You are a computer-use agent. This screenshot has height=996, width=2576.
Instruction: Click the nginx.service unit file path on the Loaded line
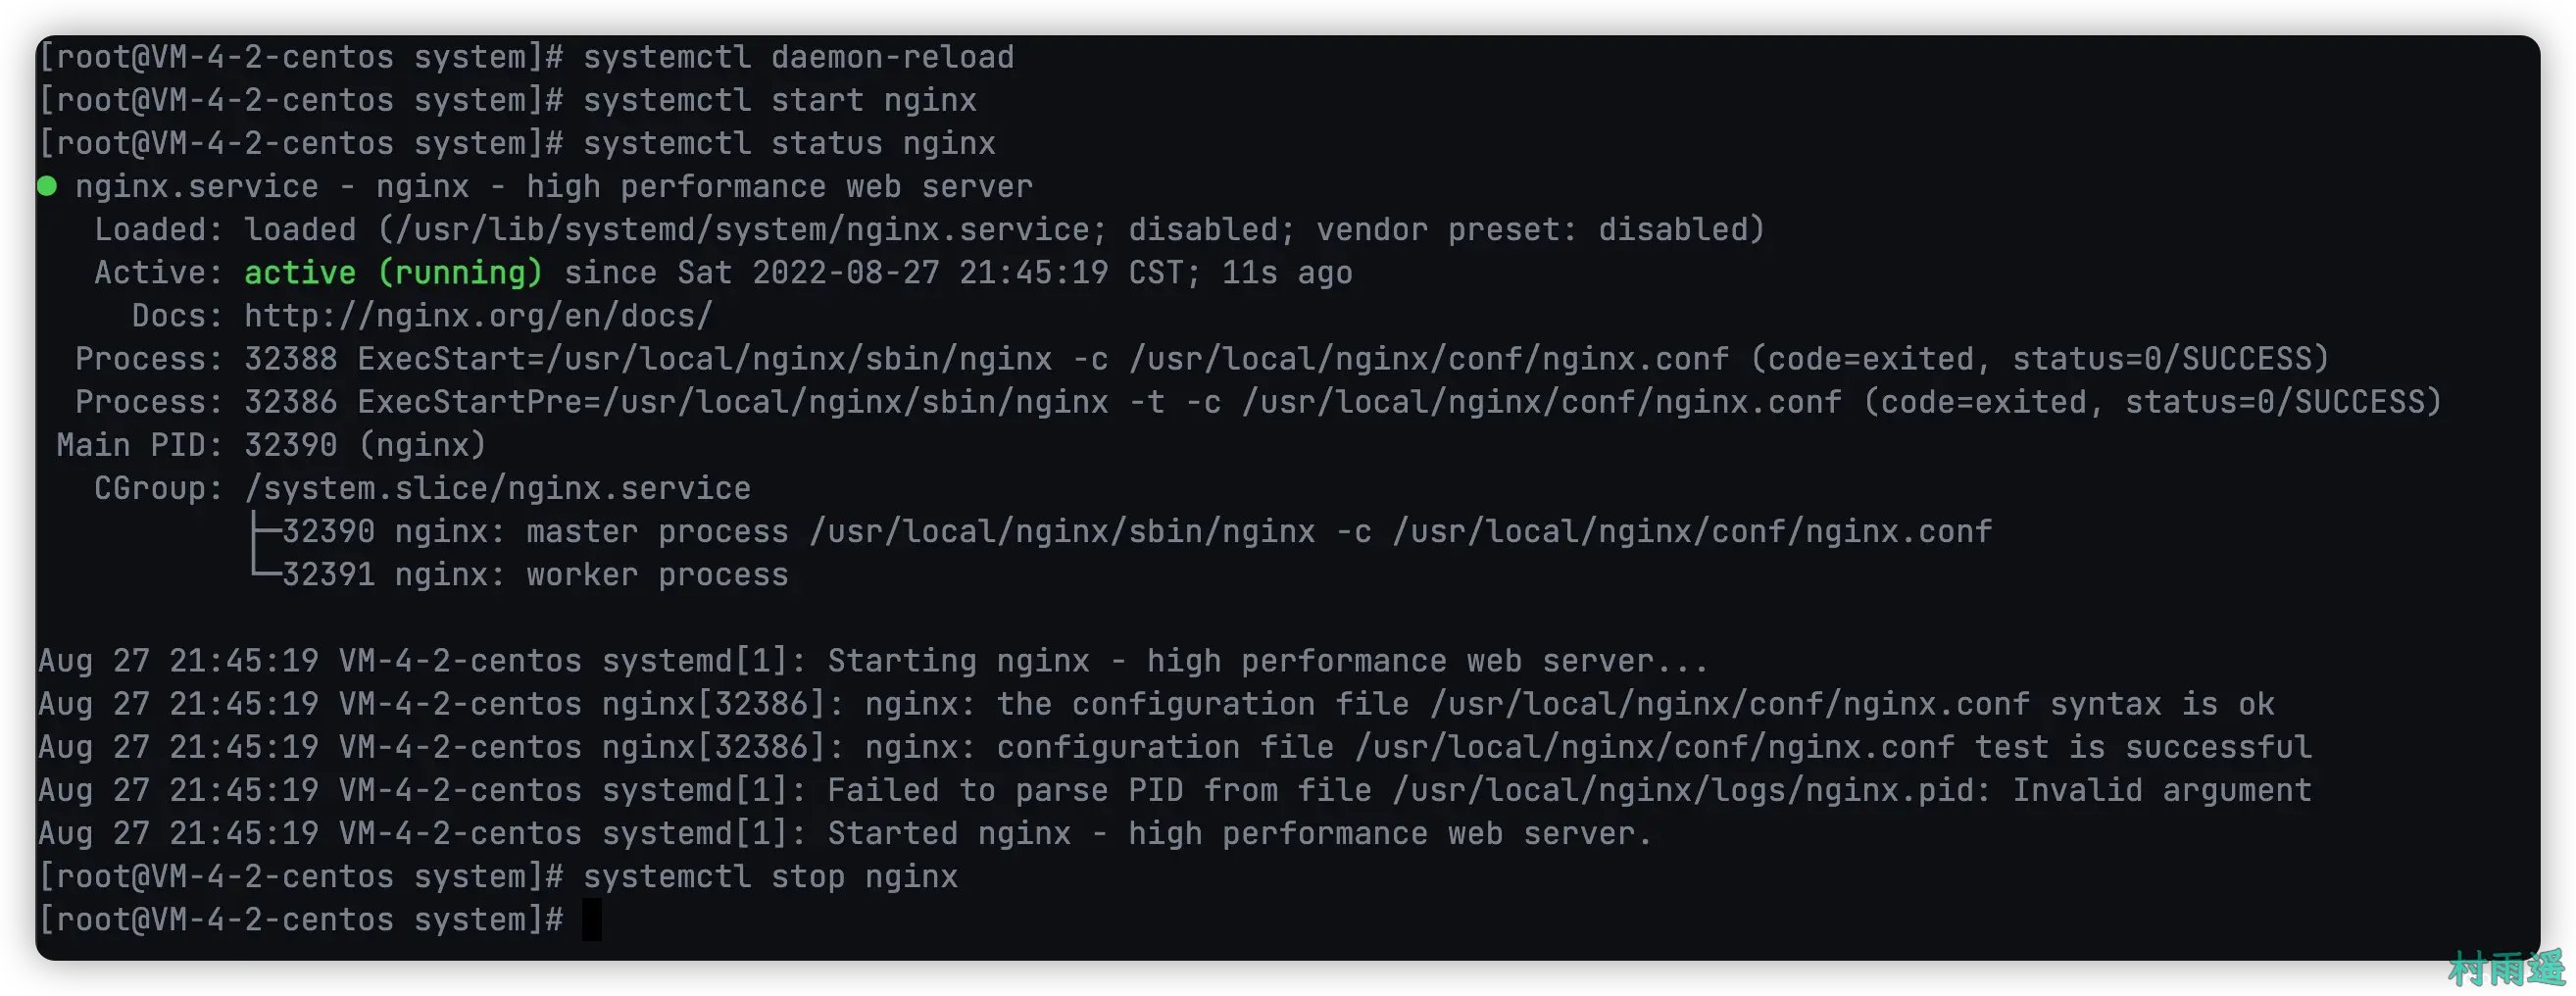point(742,230)
